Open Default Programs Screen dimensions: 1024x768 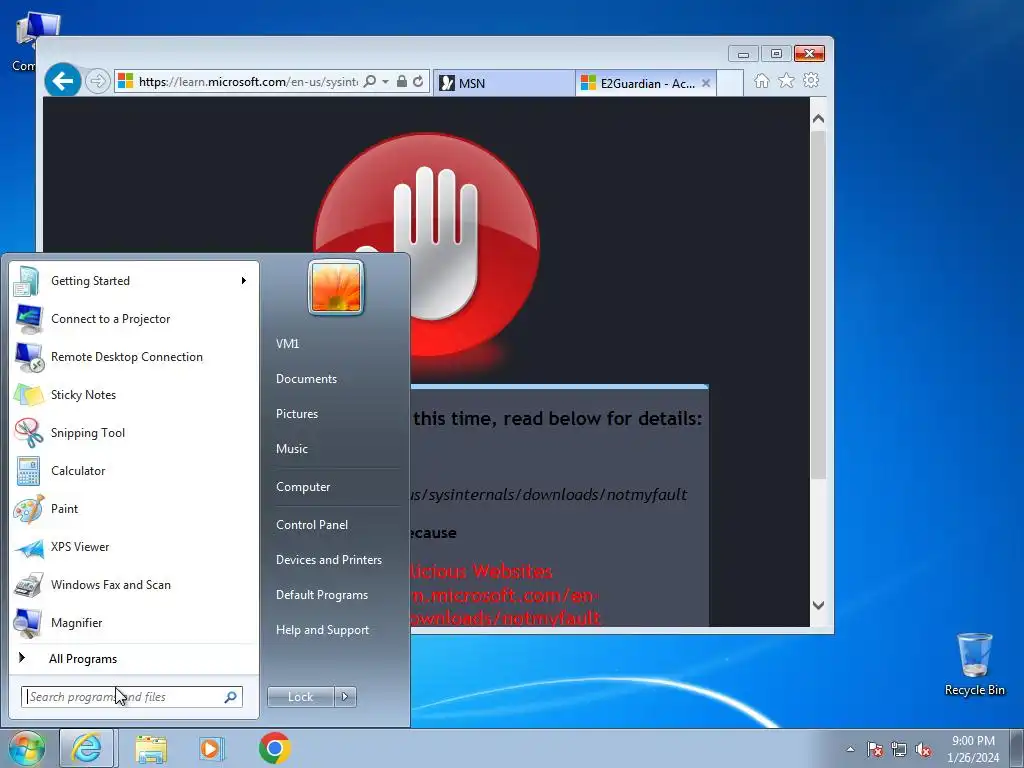click(x=322, y=595)
